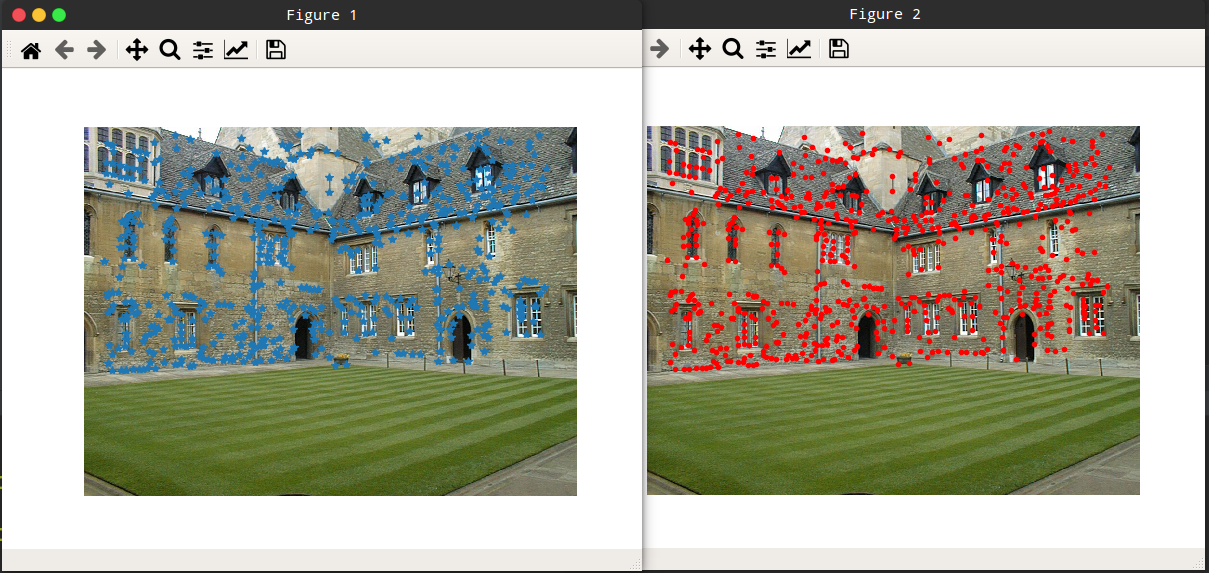Maximize Figure 1 using green window button
Viewport: 1209px width, 573px height.
59,15
